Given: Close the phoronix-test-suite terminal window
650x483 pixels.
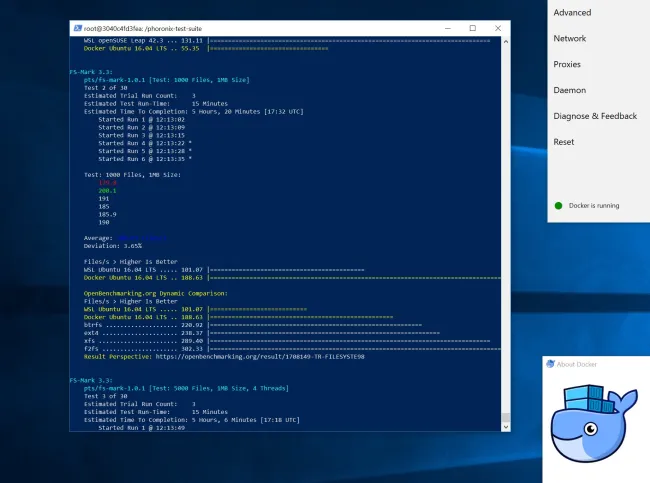Looking at the screenshot, I should [x=498, y=28].
